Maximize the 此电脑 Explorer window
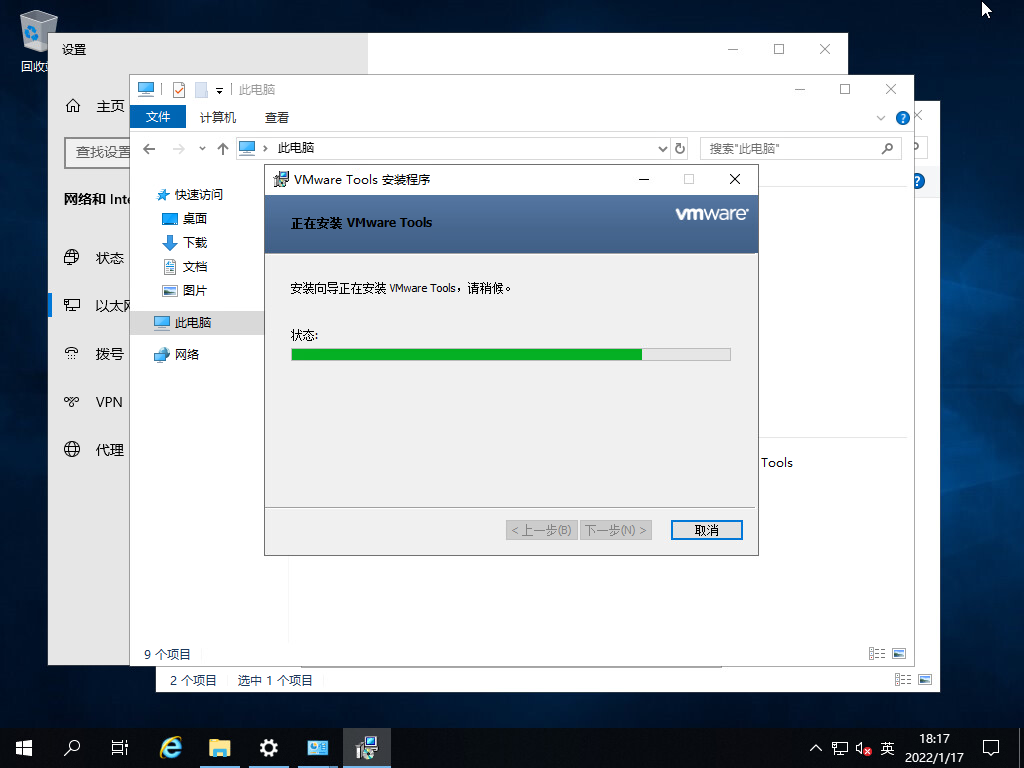This screenshot has height=768, width=1024. (845, 89)
